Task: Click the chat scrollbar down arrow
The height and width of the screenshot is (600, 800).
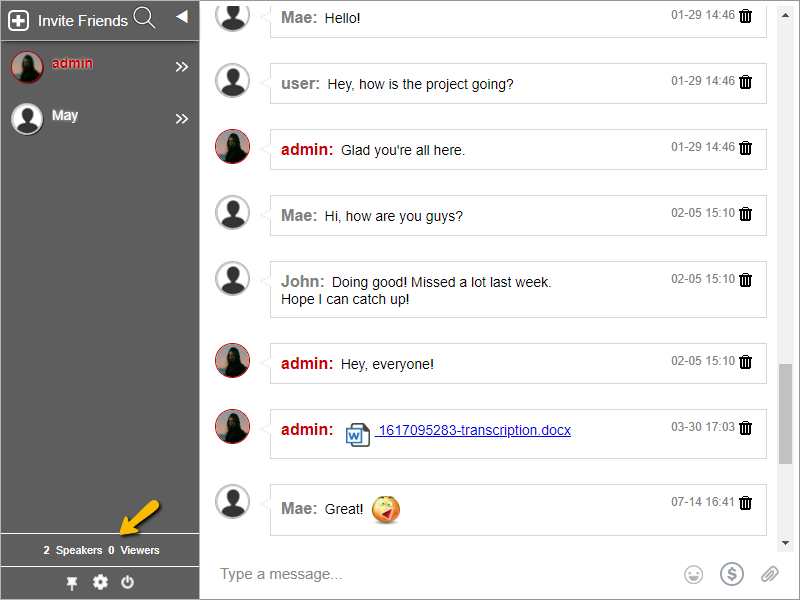Action: [785, 543]
